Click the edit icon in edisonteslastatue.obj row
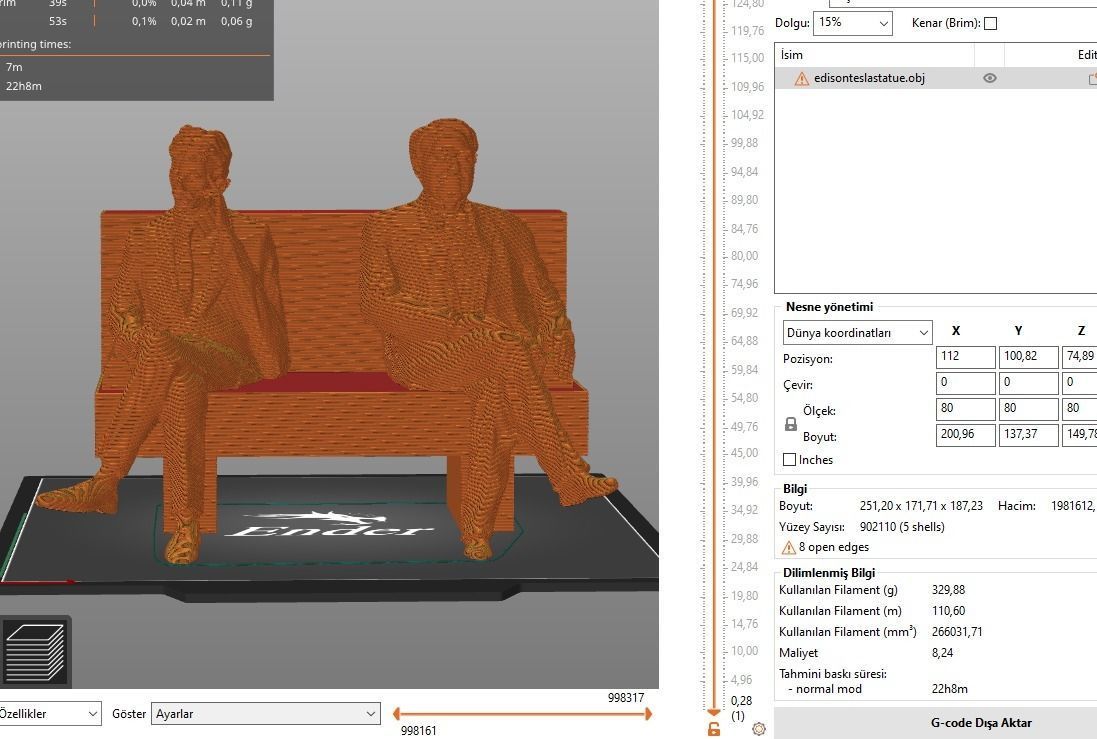The height and width of the screenshot is (739, 1097). tap(1092, 79)
